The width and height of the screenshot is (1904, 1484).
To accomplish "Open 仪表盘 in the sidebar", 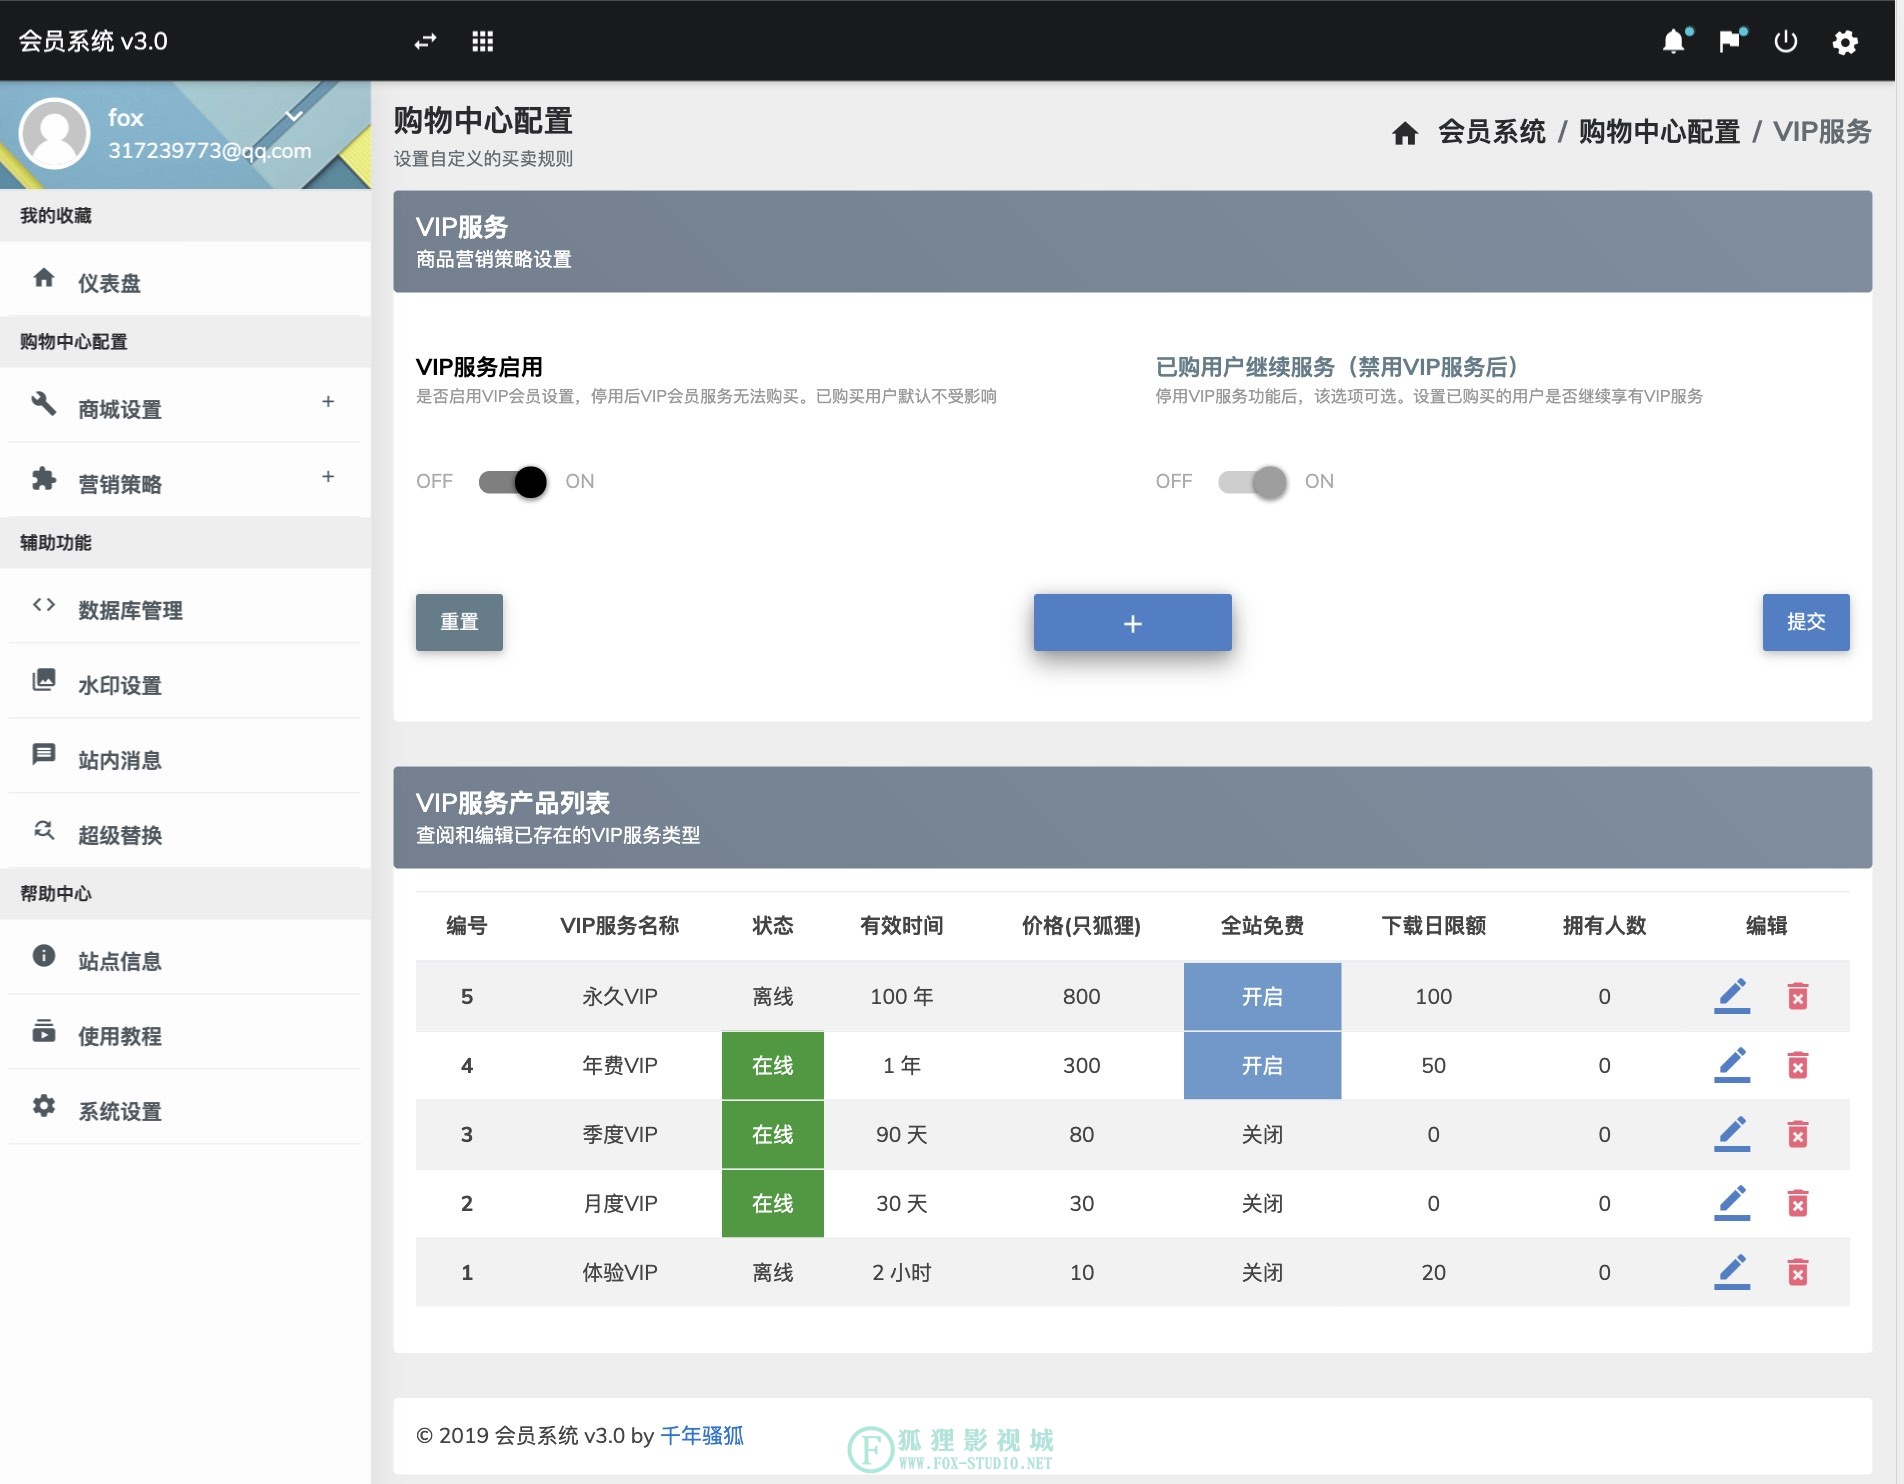I will [185, 281].
